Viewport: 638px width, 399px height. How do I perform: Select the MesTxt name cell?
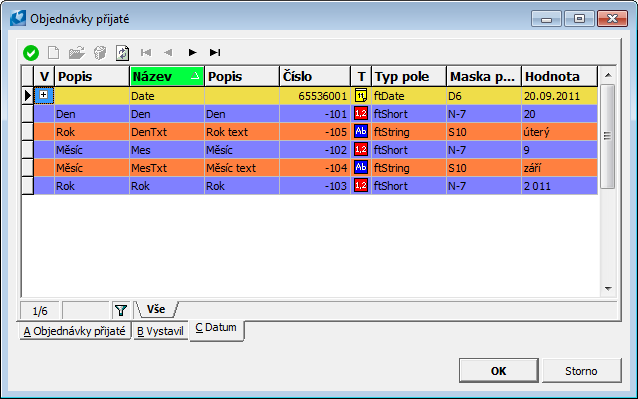coord(167,168)
